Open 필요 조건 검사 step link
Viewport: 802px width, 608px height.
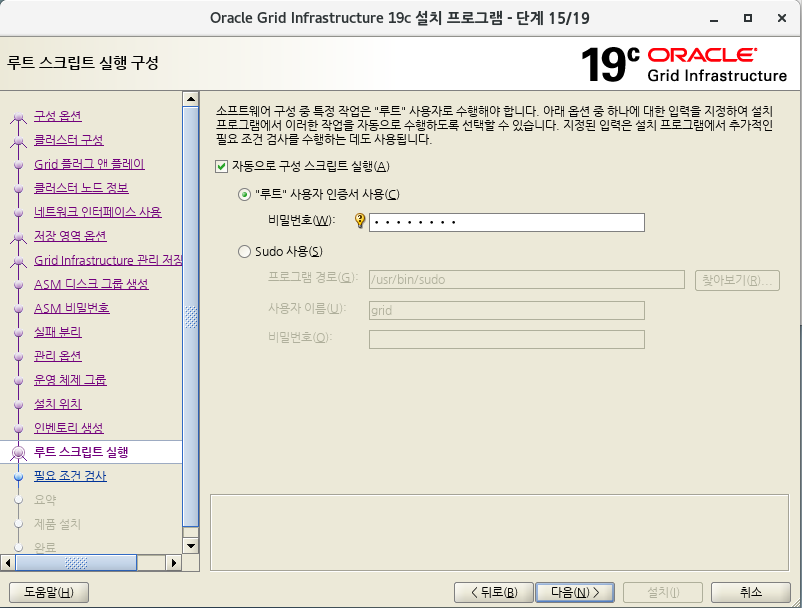(x=70, y=477)
